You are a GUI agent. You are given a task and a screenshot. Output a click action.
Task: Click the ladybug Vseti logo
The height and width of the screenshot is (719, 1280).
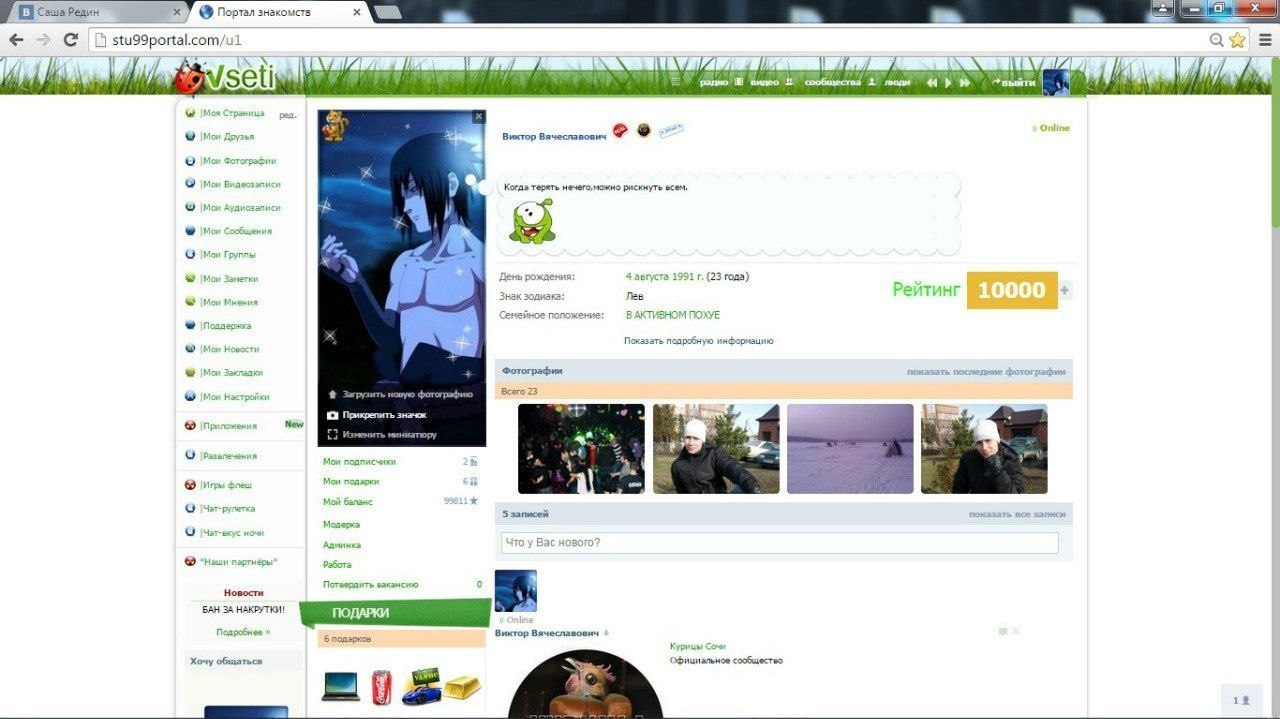pos(225,76)
